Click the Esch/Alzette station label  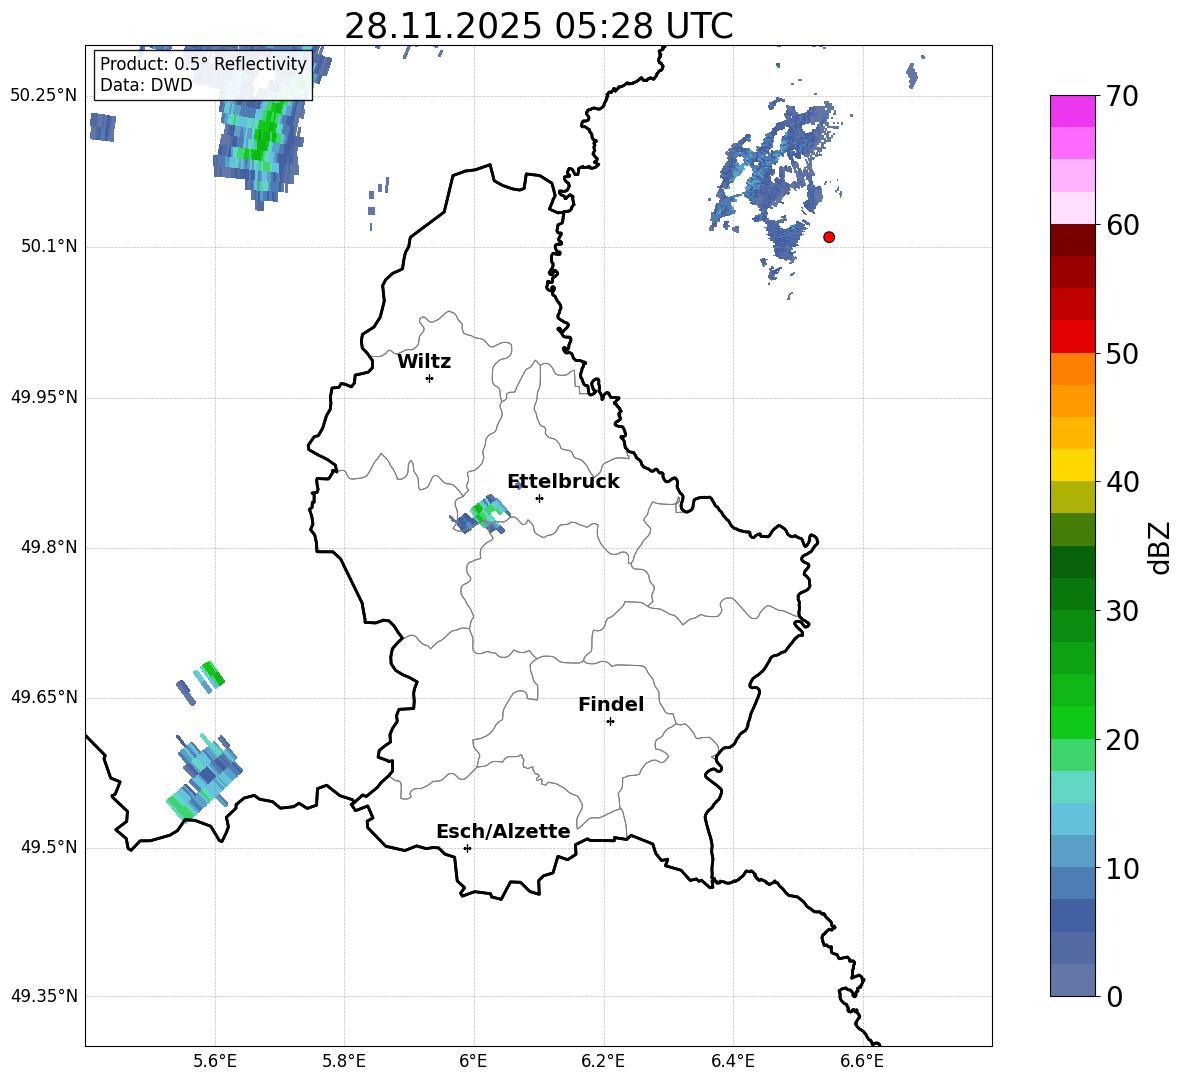point(503,831)
